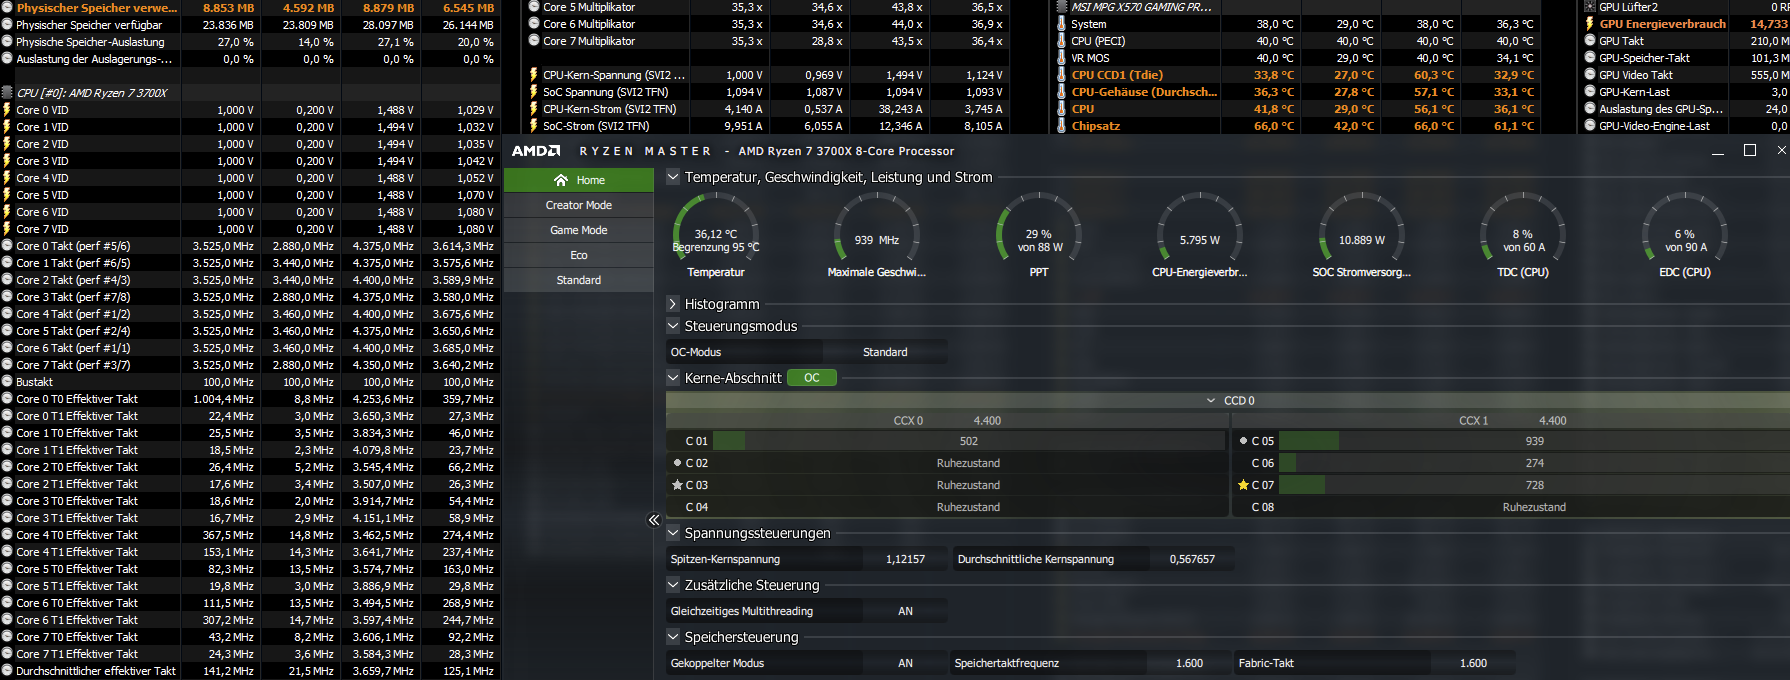This screenshot has height=680, width=1790.
Task: Click clock icon beside Core 7 Multiplikator
Action: coord(534,41)
